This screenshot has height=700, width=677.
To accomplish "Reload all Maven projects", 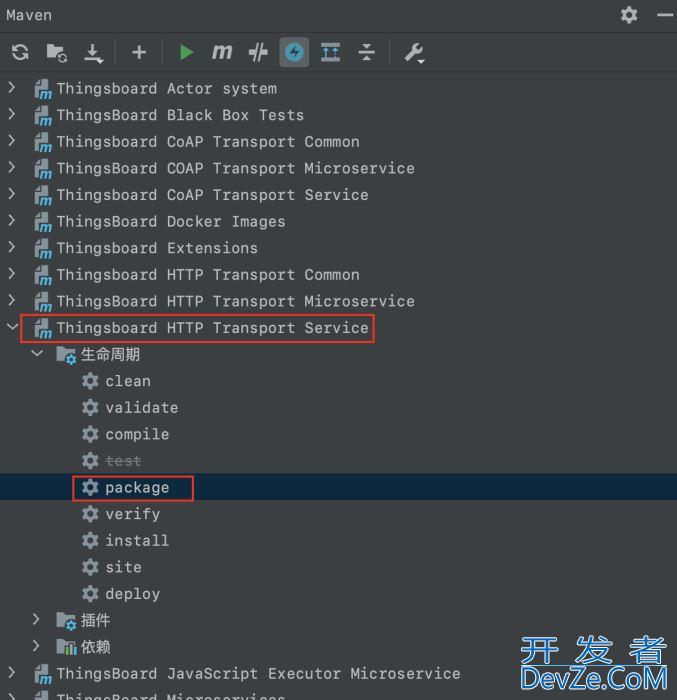I will pos(20,52).
